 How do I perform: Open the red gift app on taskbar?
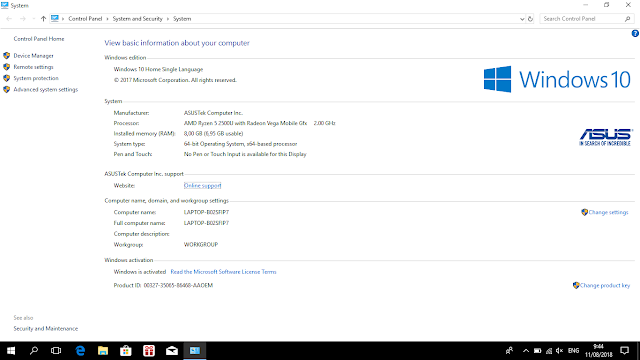point(149,351)
